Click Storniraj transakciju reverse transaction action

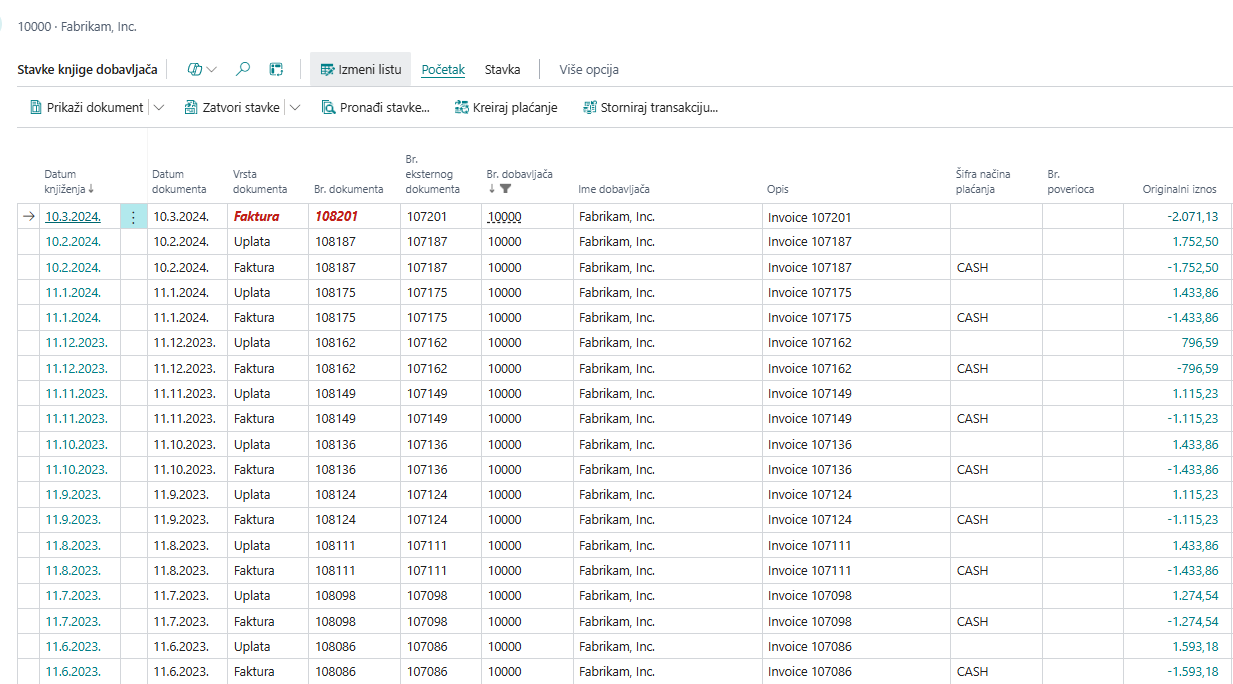(651, 107)
